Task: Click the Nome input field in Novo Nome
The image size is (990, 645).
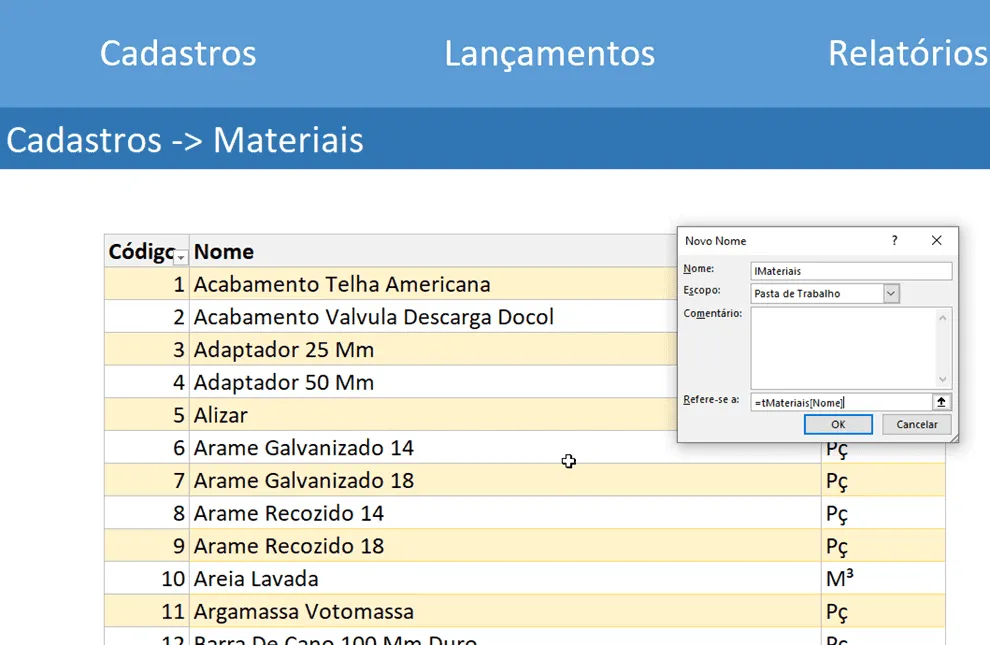Action: [851, 271]
